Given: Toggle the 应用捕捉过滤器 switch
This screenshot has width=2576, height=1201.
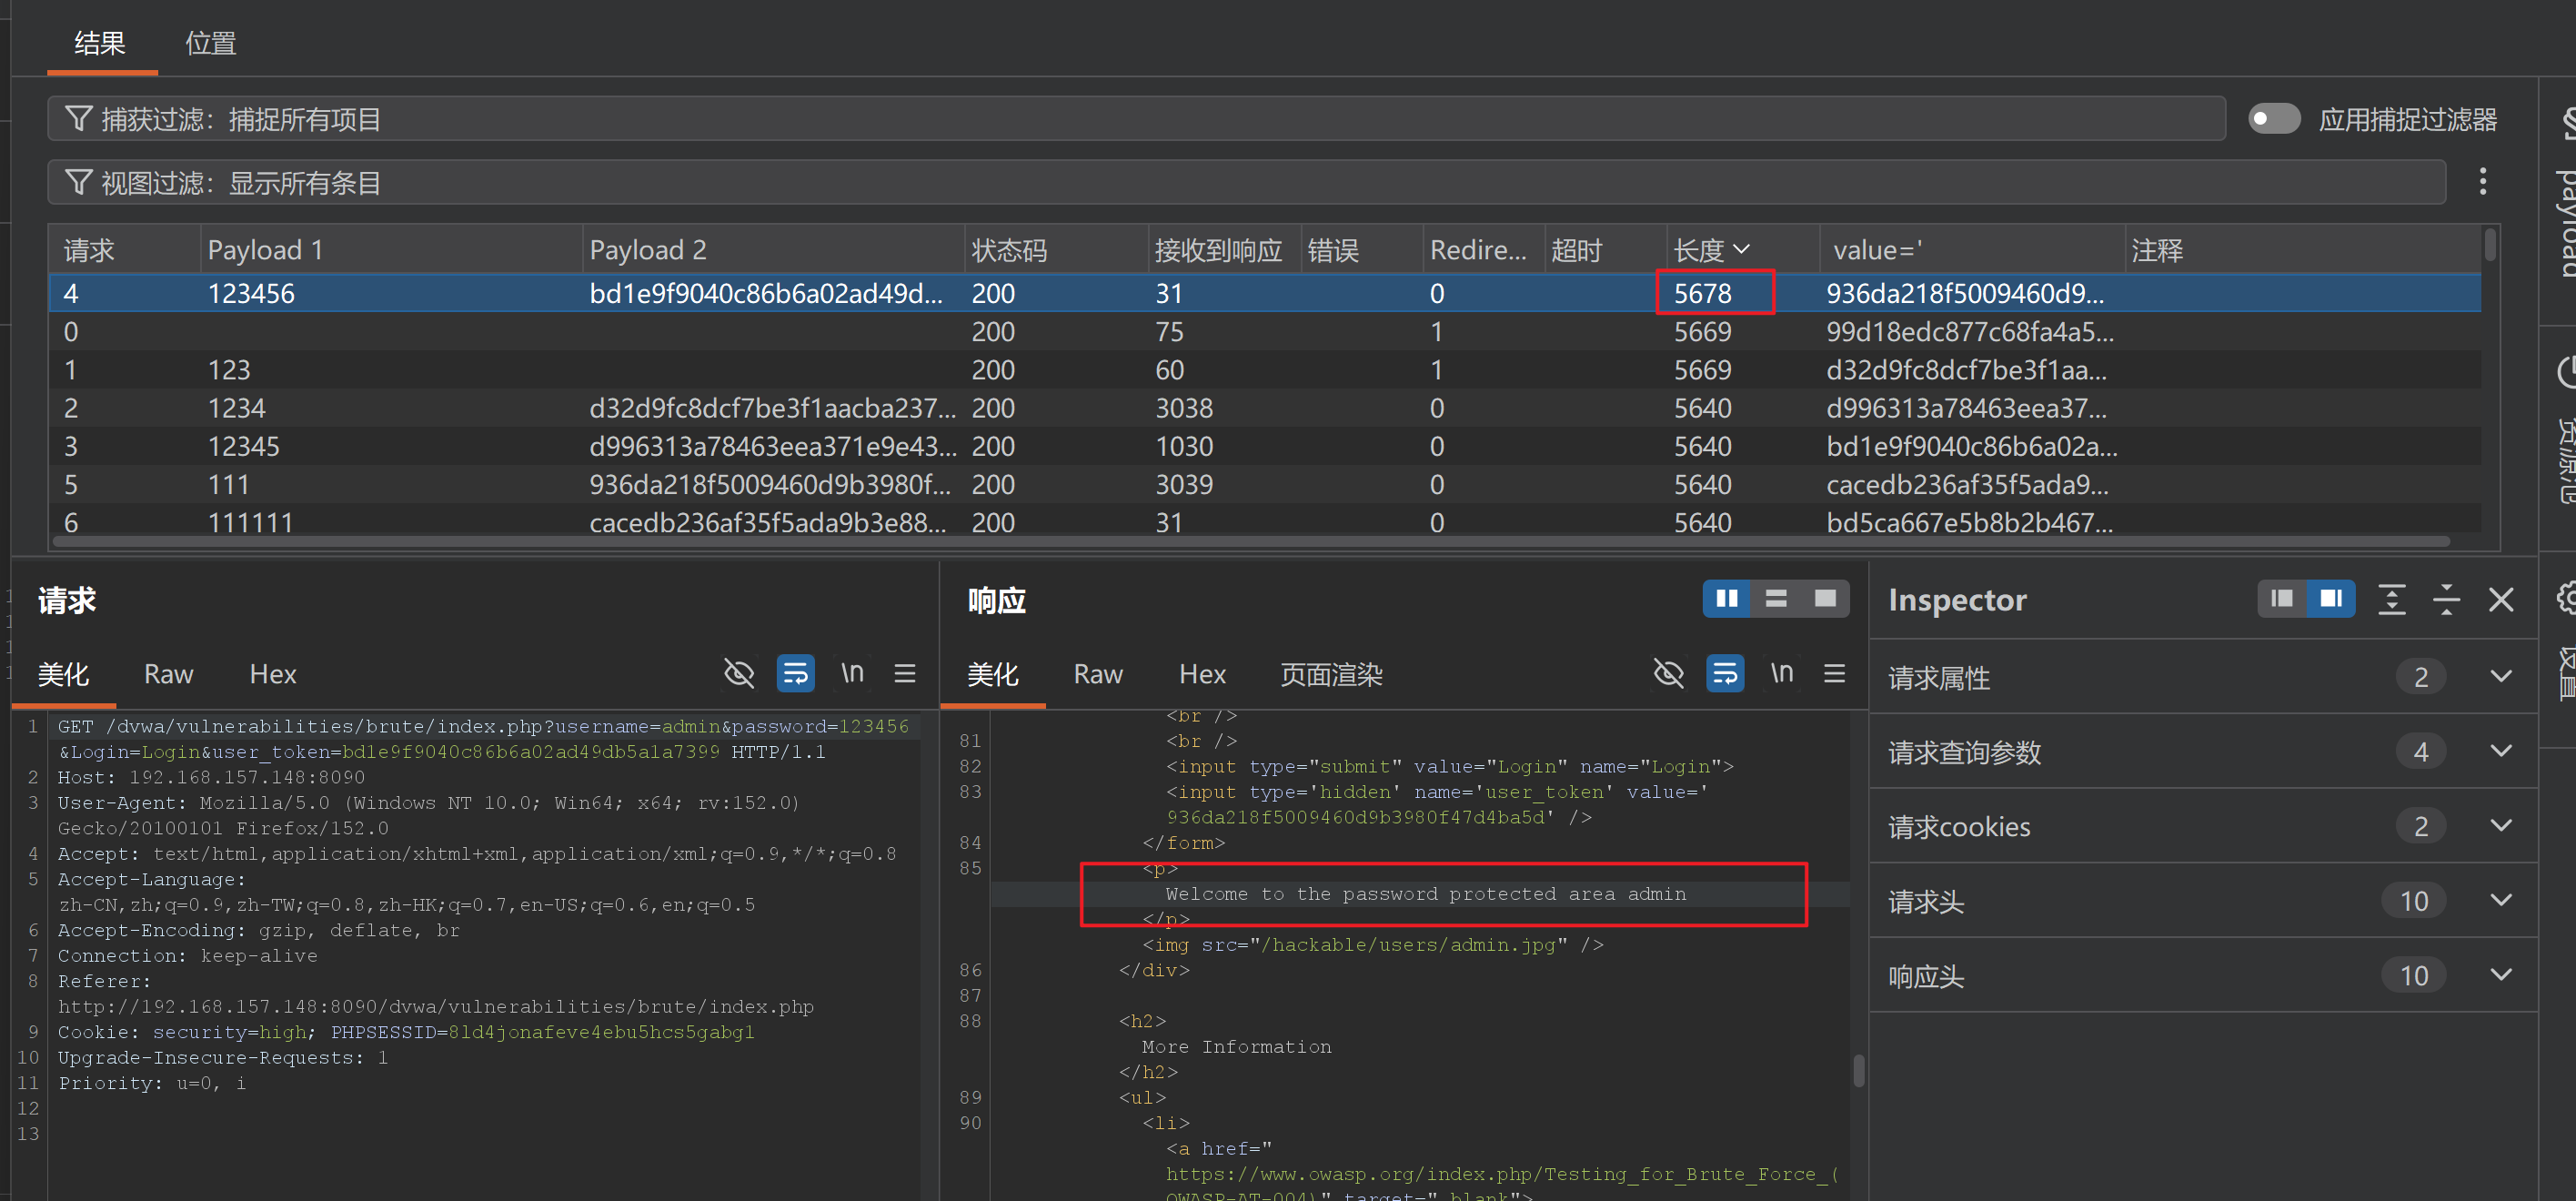Looking at the screenshot, I should (x=2274, y=119).
